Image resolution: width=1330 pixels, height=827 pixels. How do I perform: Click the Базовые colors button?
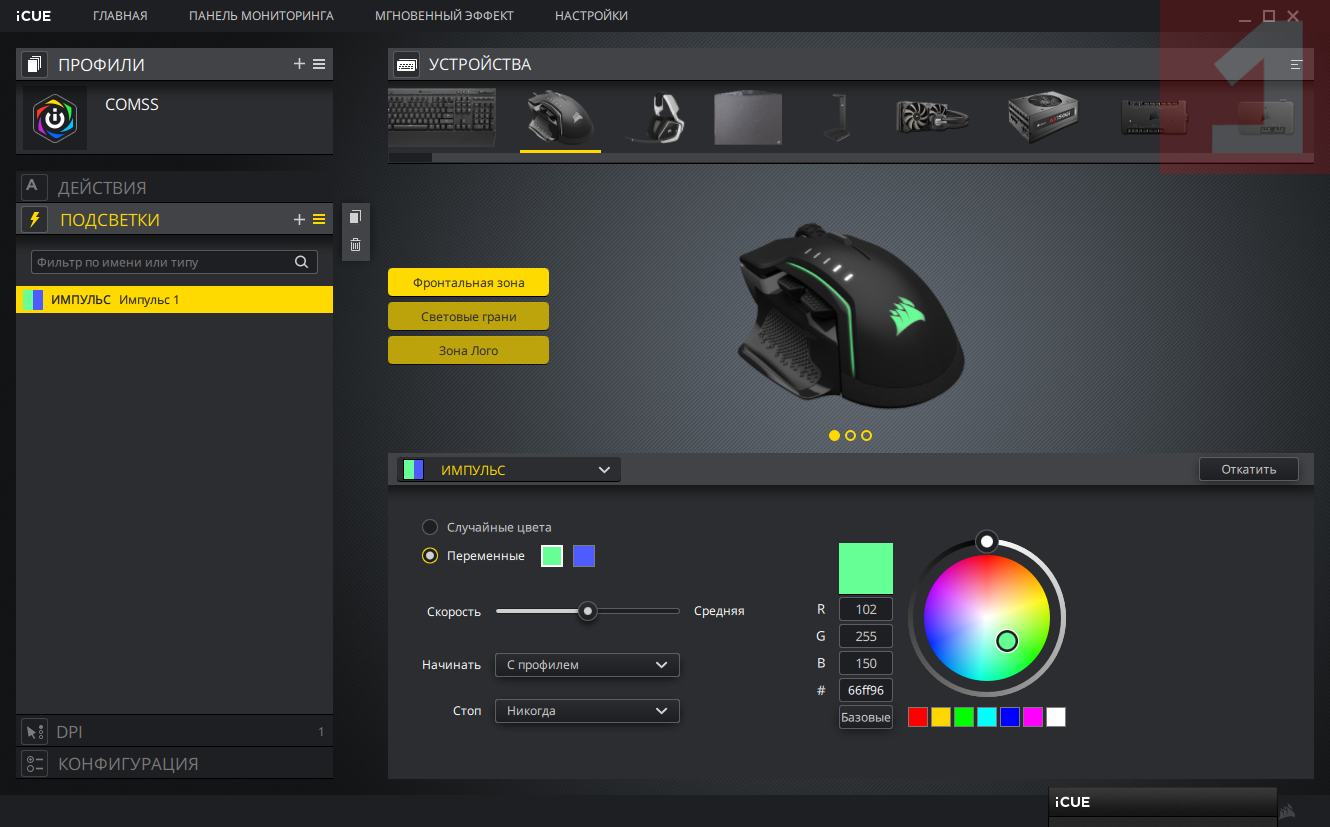[866, 718]
